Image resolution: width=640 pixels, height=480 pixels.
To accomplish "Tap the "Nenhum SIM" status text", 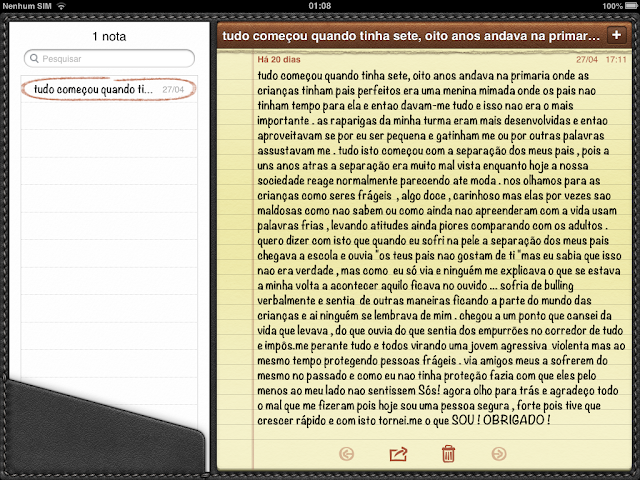I will coord(27,6).
